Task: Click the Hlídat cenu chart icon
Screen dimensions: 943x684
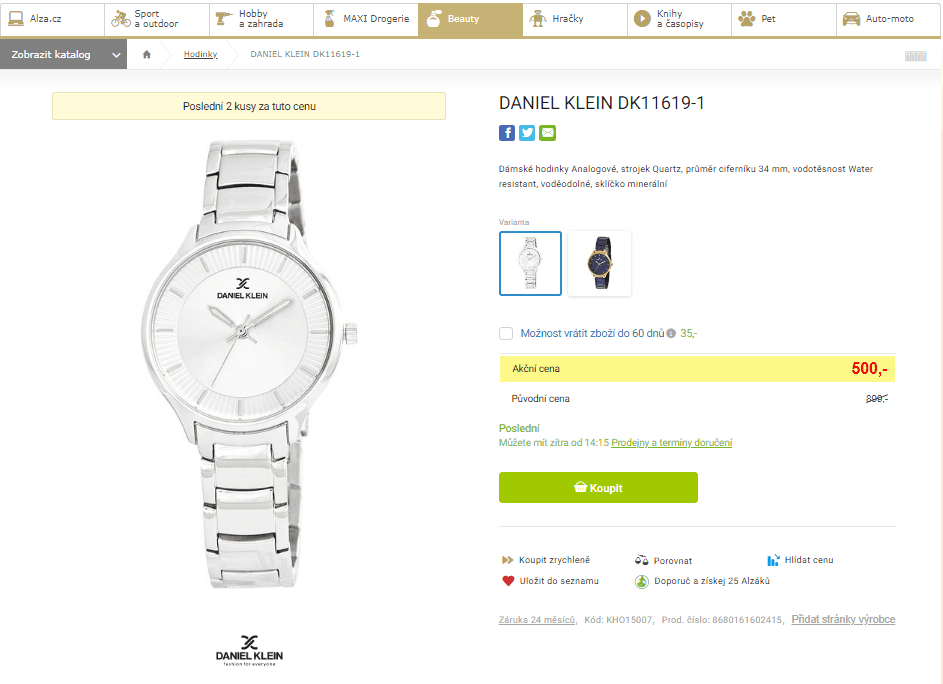Action: click(x=773, y=560)
